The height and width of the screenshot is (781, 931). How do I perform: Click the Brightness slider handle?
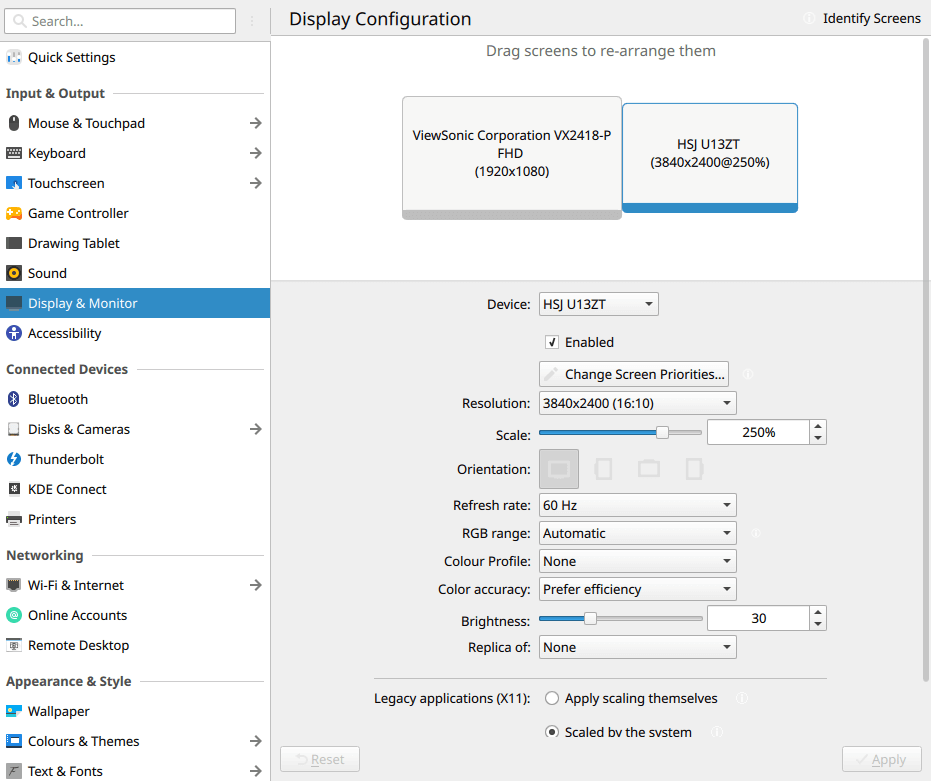[x=590, y=618]
